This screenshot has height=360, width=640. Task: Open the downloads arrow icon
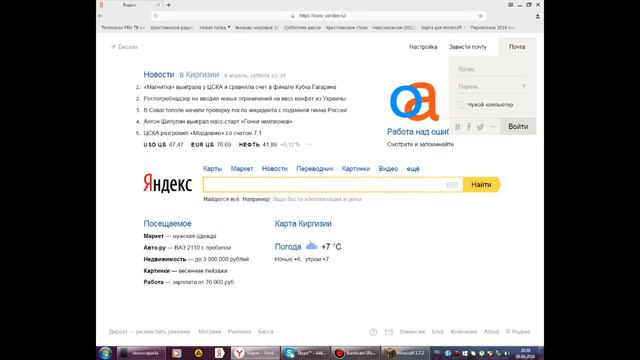(538, 16)
